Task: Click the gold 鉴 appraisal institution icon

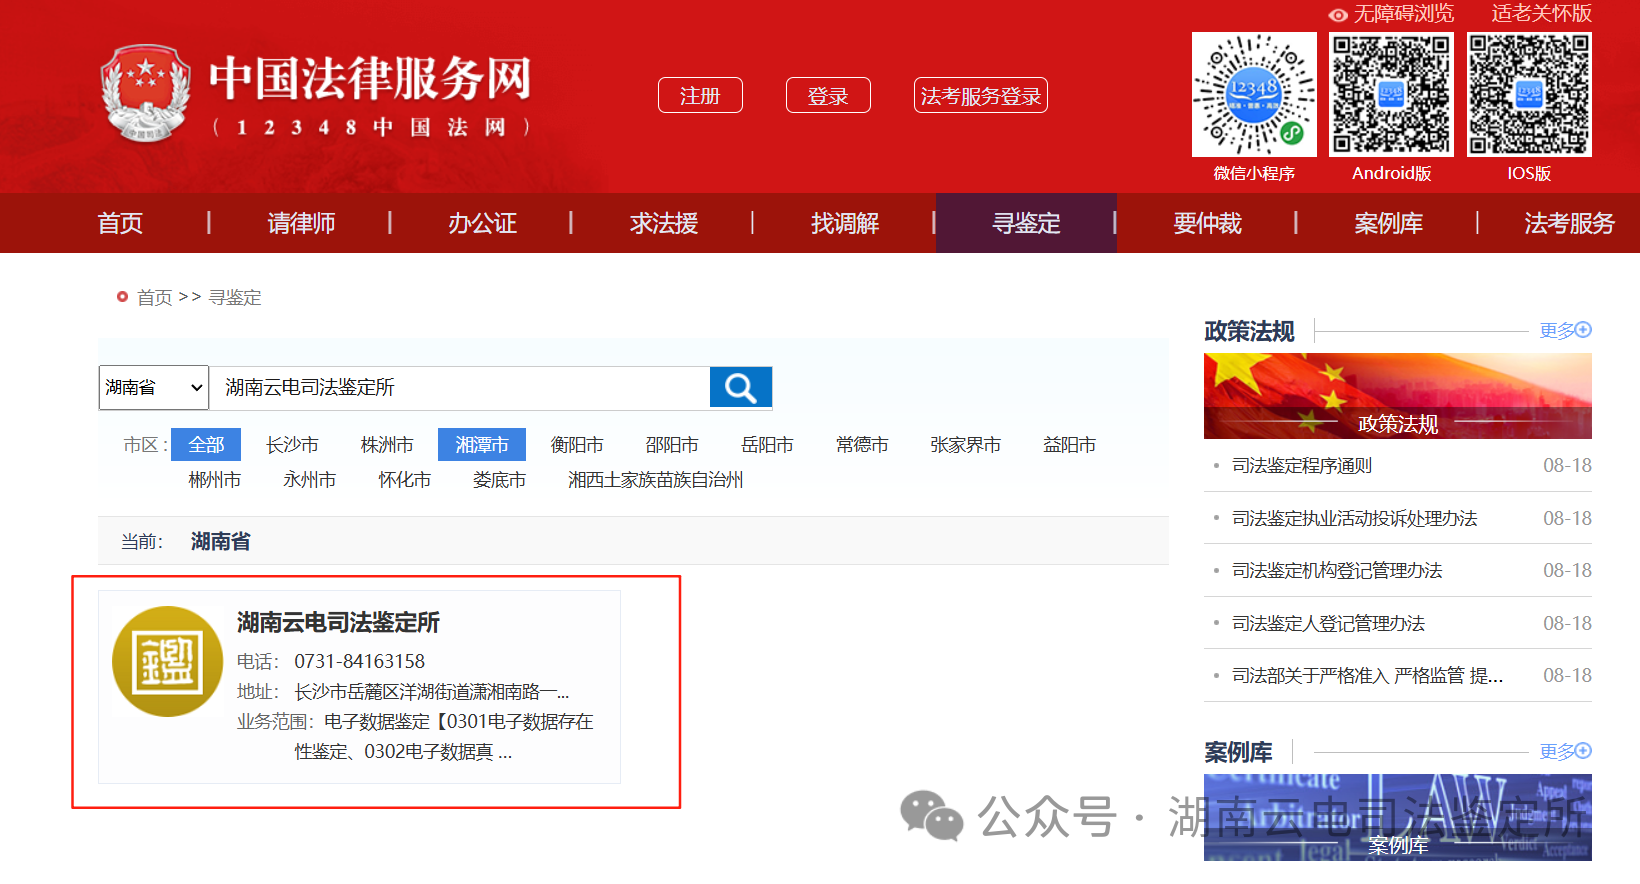Action: click(167, 661)
